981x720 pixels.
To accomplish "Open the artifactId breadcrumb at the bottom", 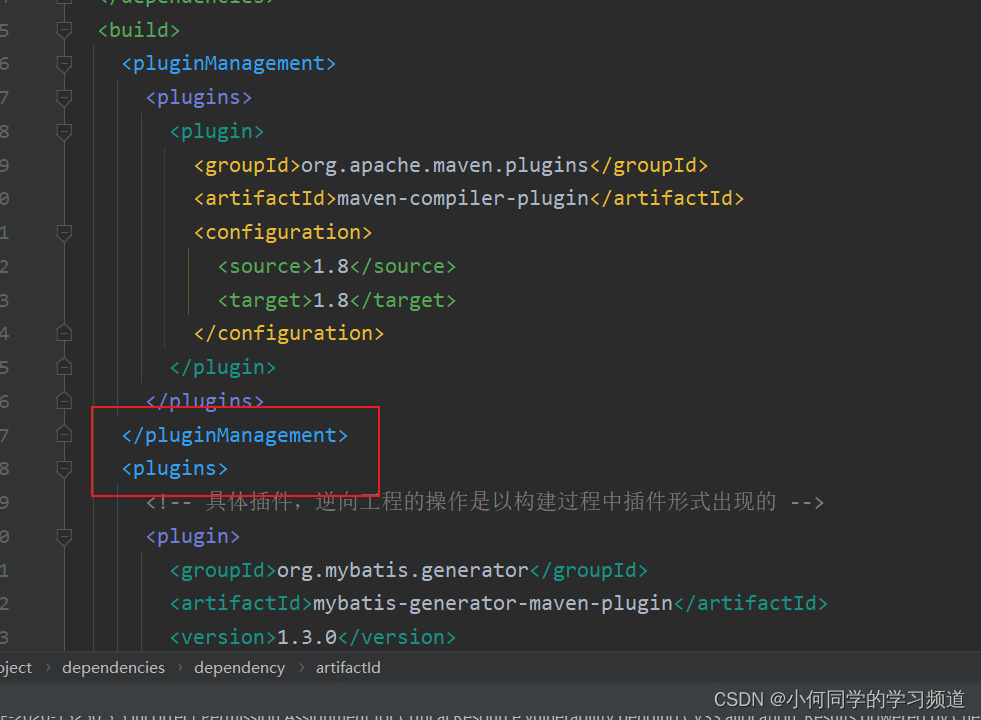I will (347, 667).
